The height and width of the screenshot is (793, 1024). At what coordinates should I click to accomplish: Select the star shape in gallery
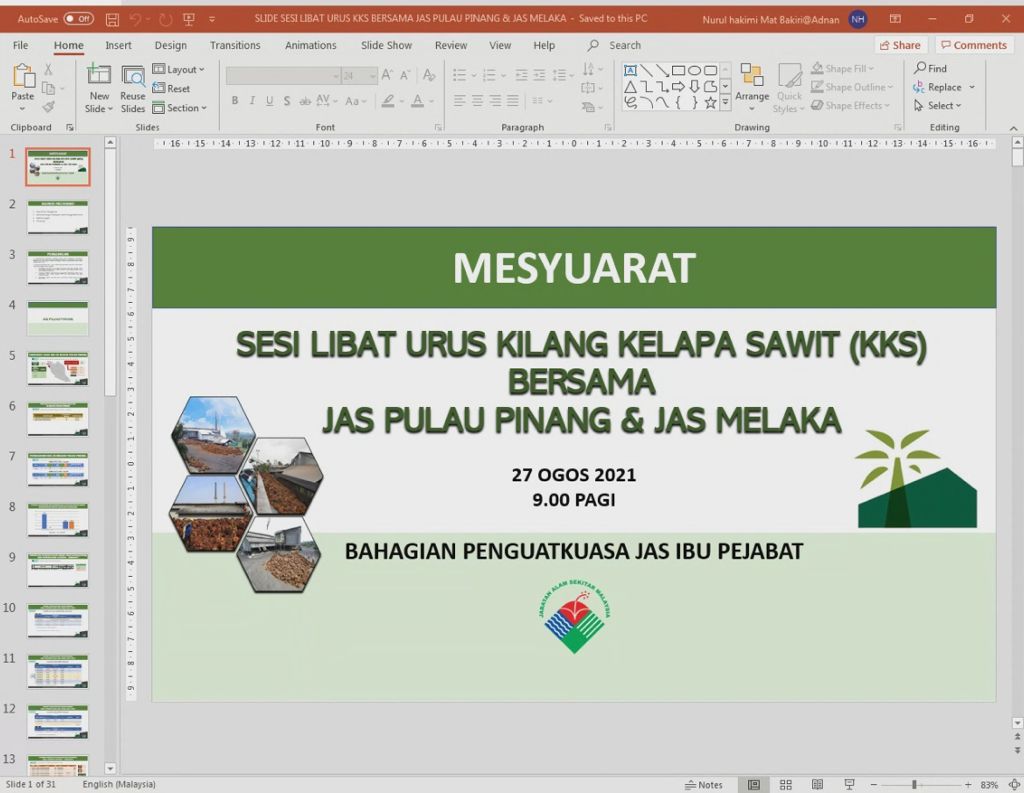(711, 103)
